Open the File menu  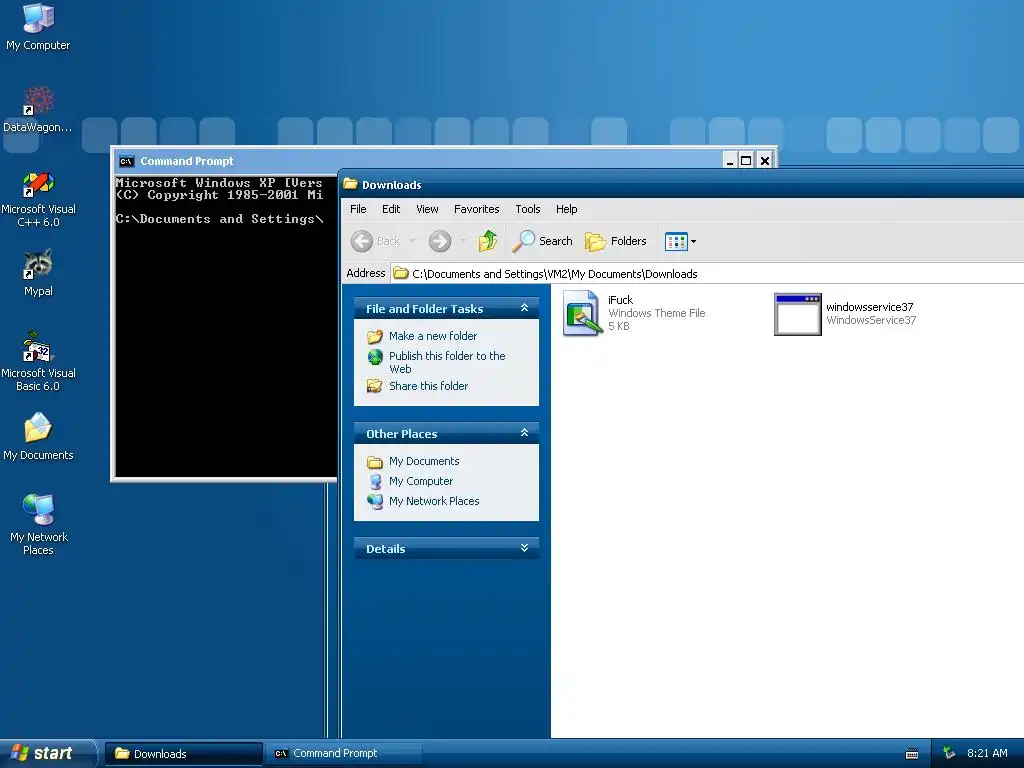[x=358, y=209]
